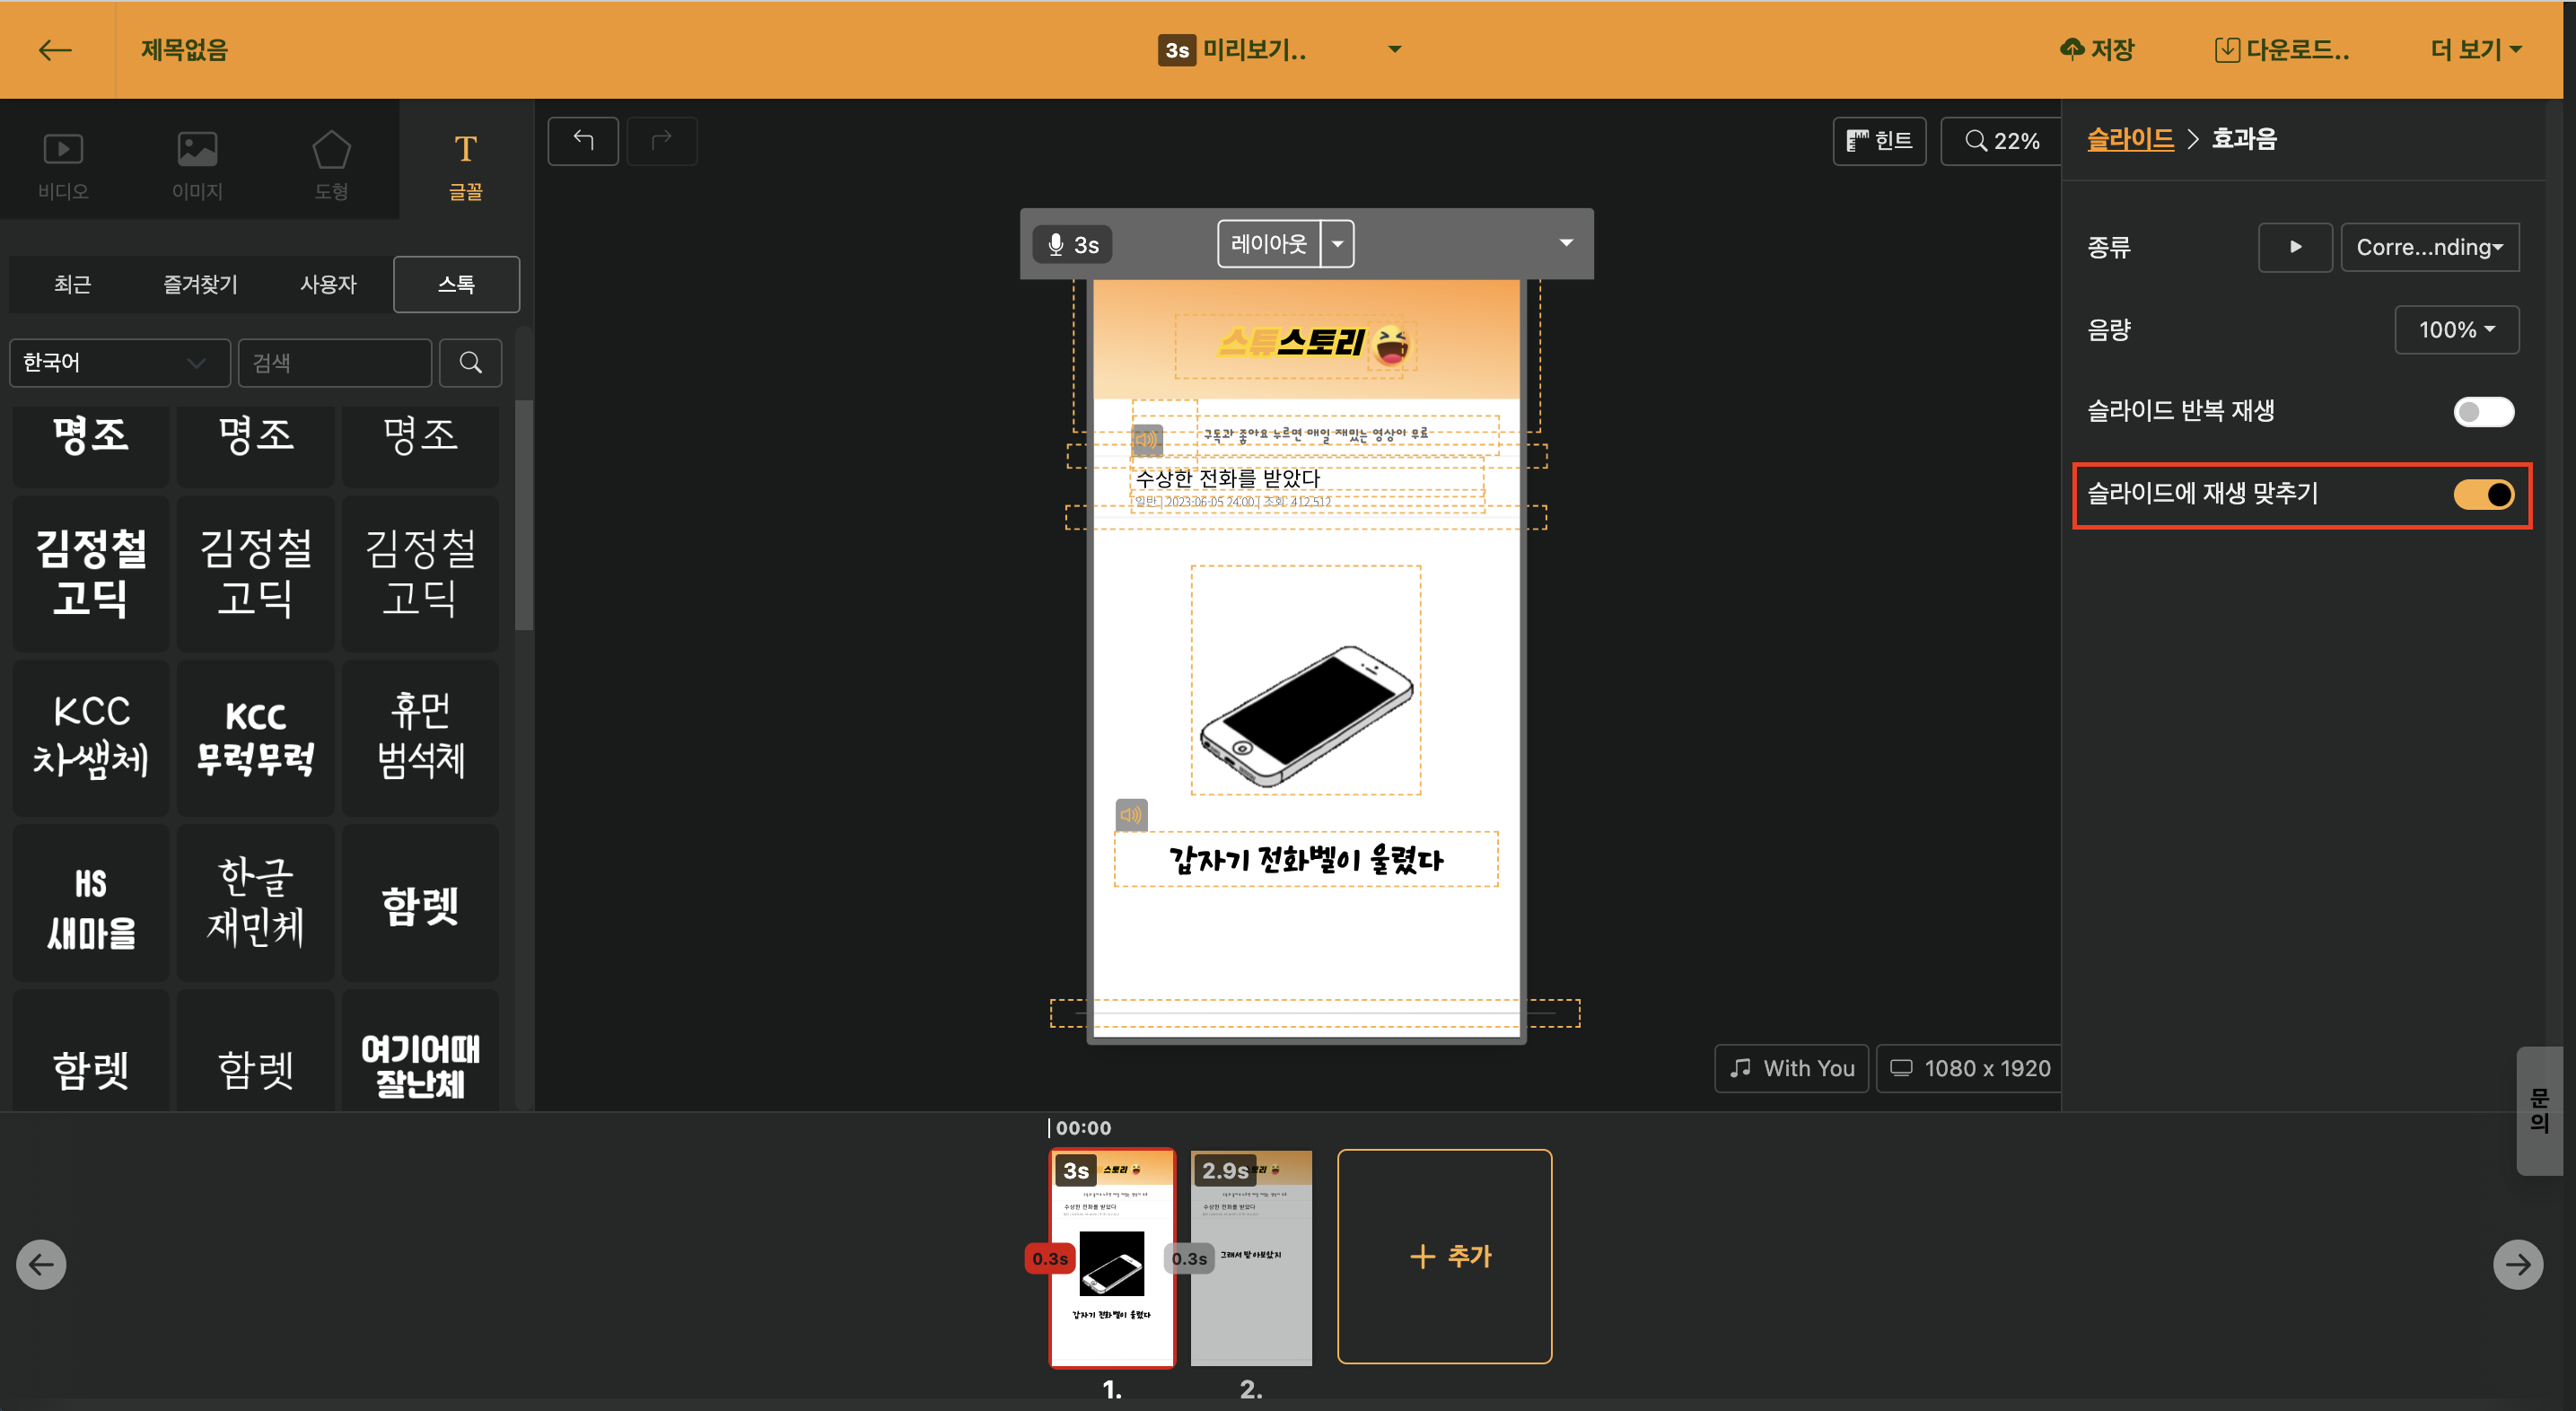The height and width of the screenshot is (1411, 2576).
Task: Toggle 슬라이드 반복 재생 switch
Action: click(x=2483, y=412)
